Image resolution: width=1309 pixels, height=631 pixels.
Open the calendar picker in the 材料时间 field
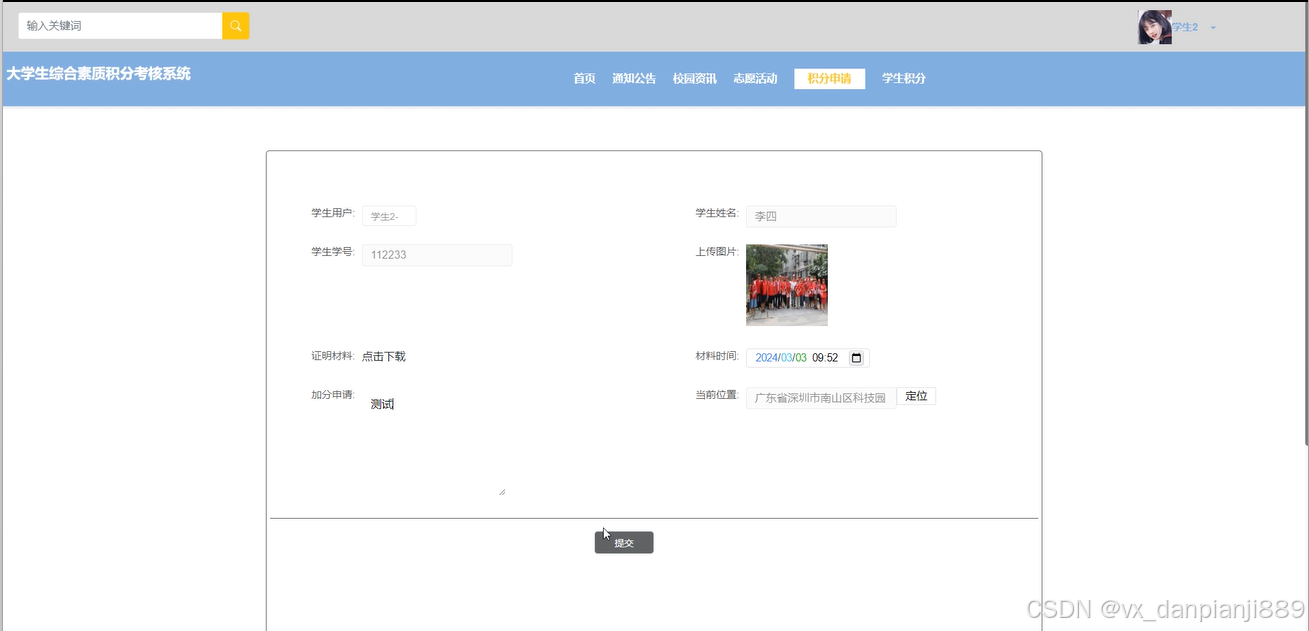(856, 358)
